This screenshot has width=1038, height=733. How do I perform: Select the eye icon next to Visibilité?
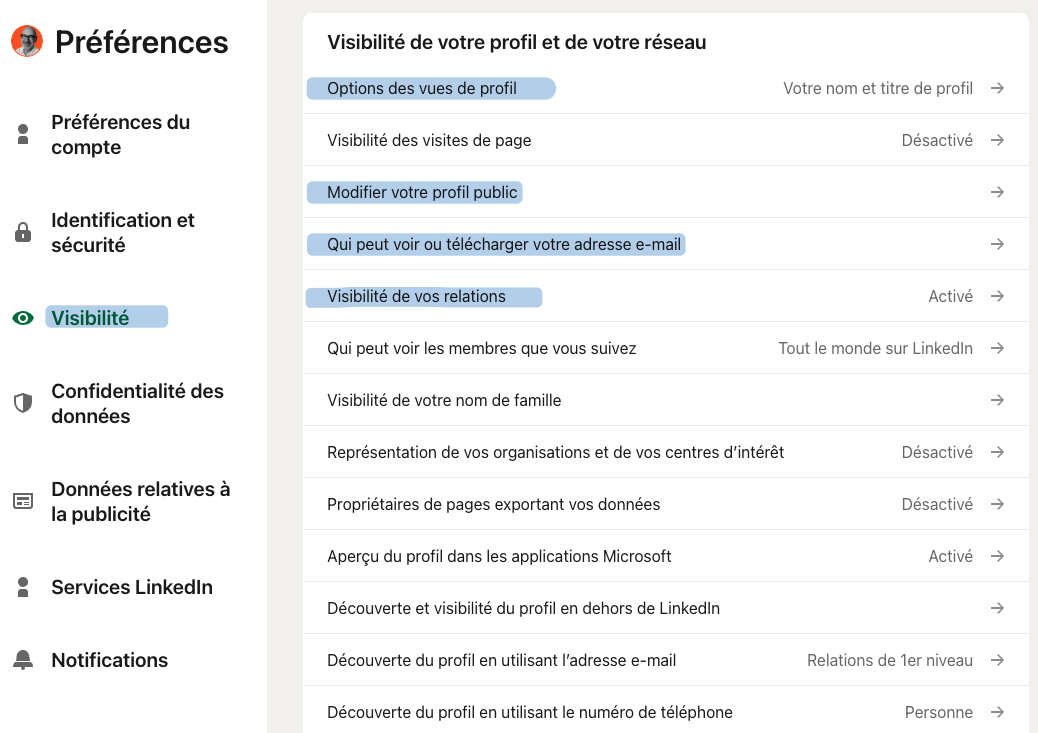22,316
